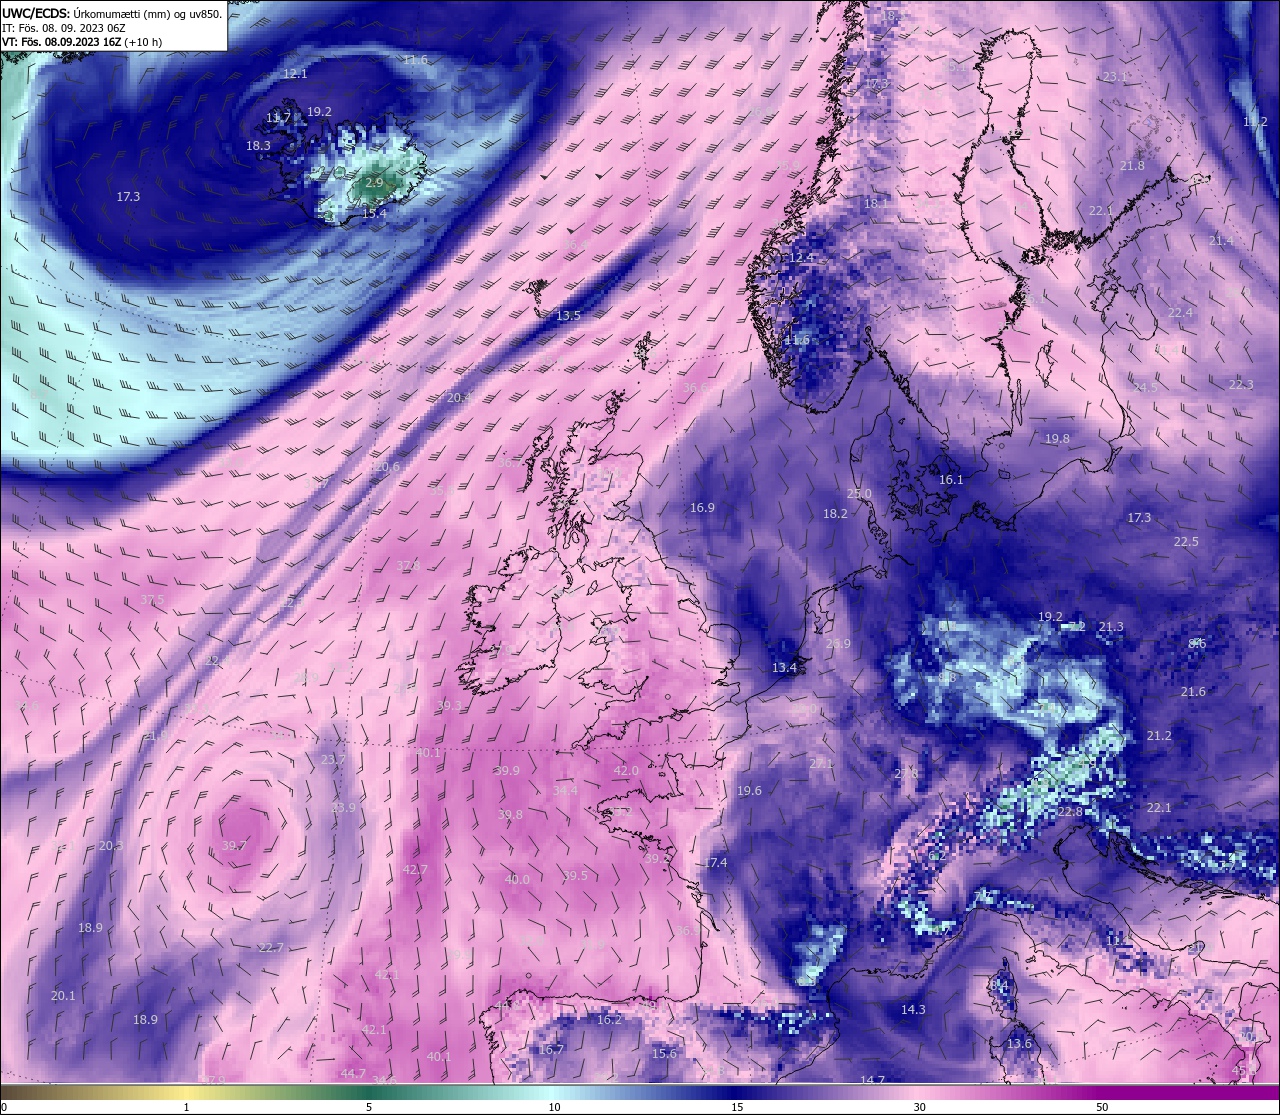Select the 23.7 value label
Image resolution: width=1280 pixels, height=1115 pixels.
coord(333,760)
